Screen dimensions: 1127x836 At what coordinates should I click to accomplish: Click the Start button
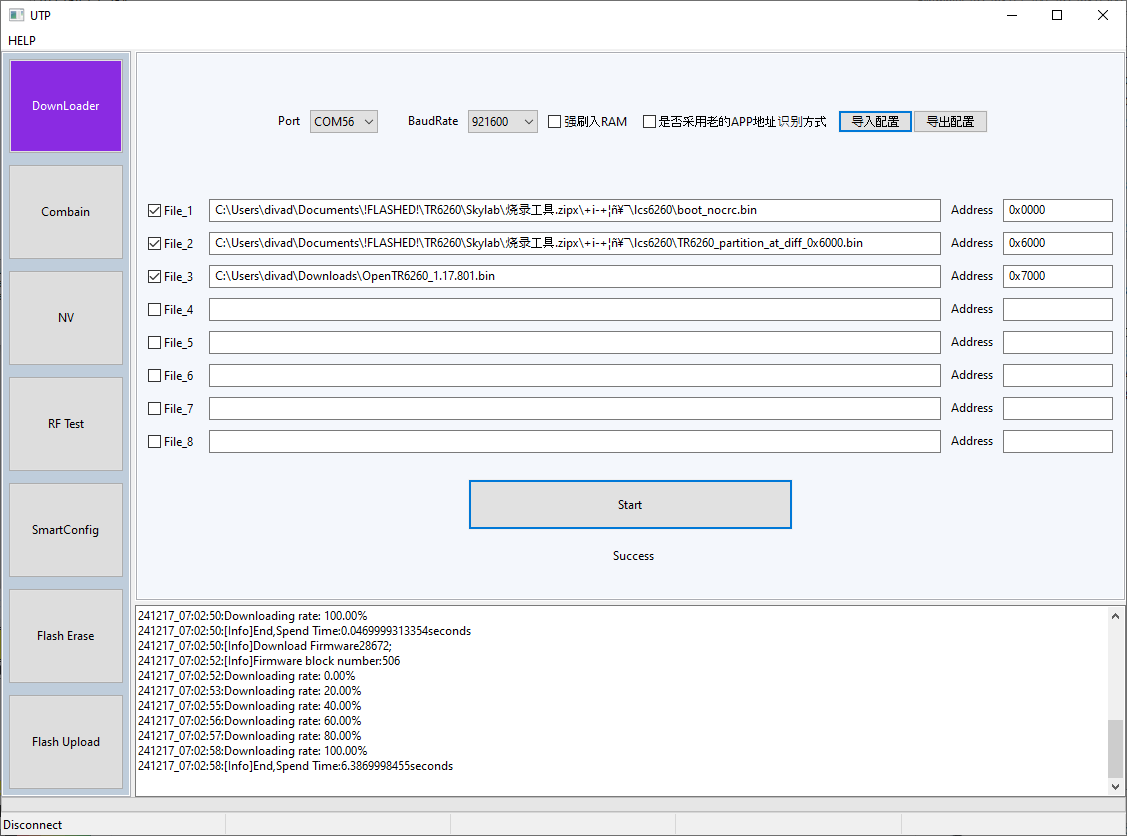click(x=630, y=505)
